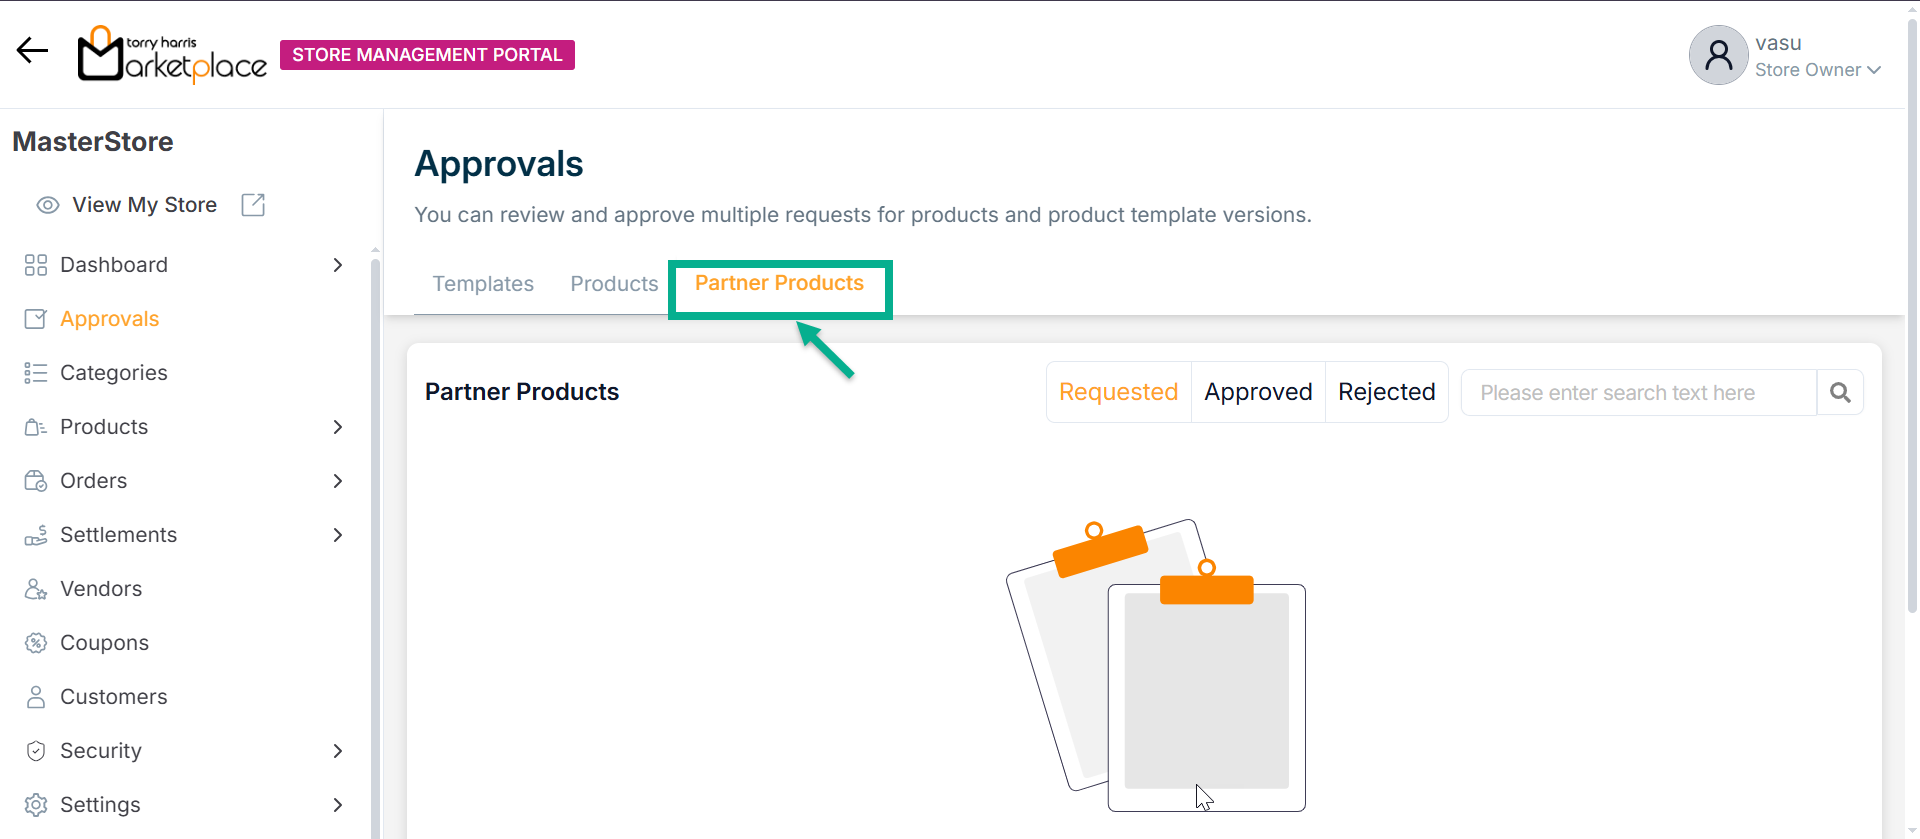Expand the Dashboard submenu chevron
The height and width of the screenshot is (839, 1920).
tap(338, 265)
